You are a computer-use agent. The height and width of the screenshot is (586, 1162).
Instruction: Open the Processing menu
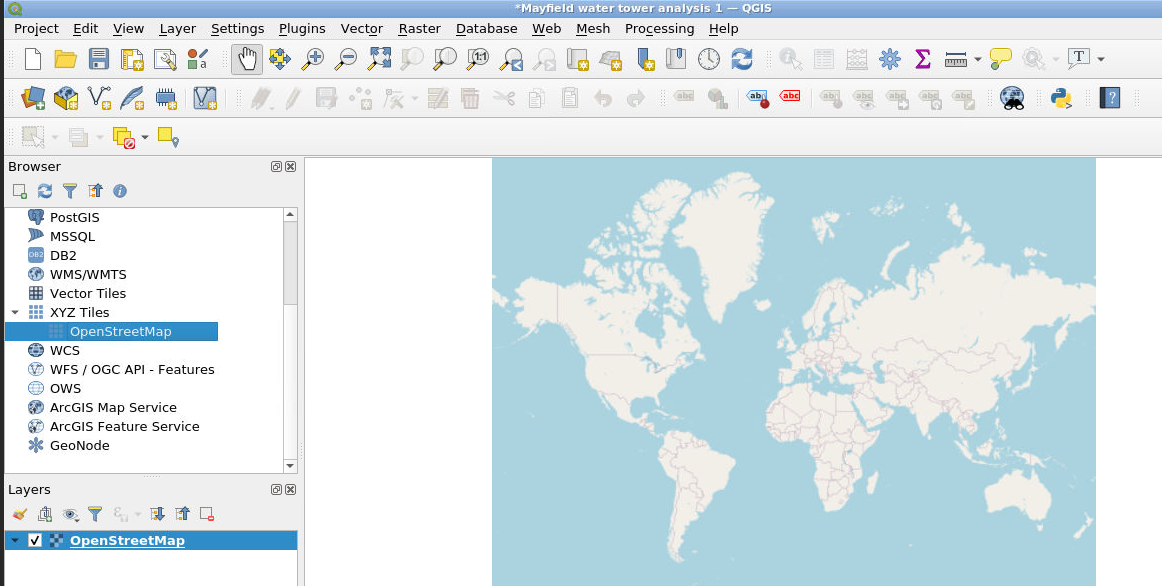point(659,29)
